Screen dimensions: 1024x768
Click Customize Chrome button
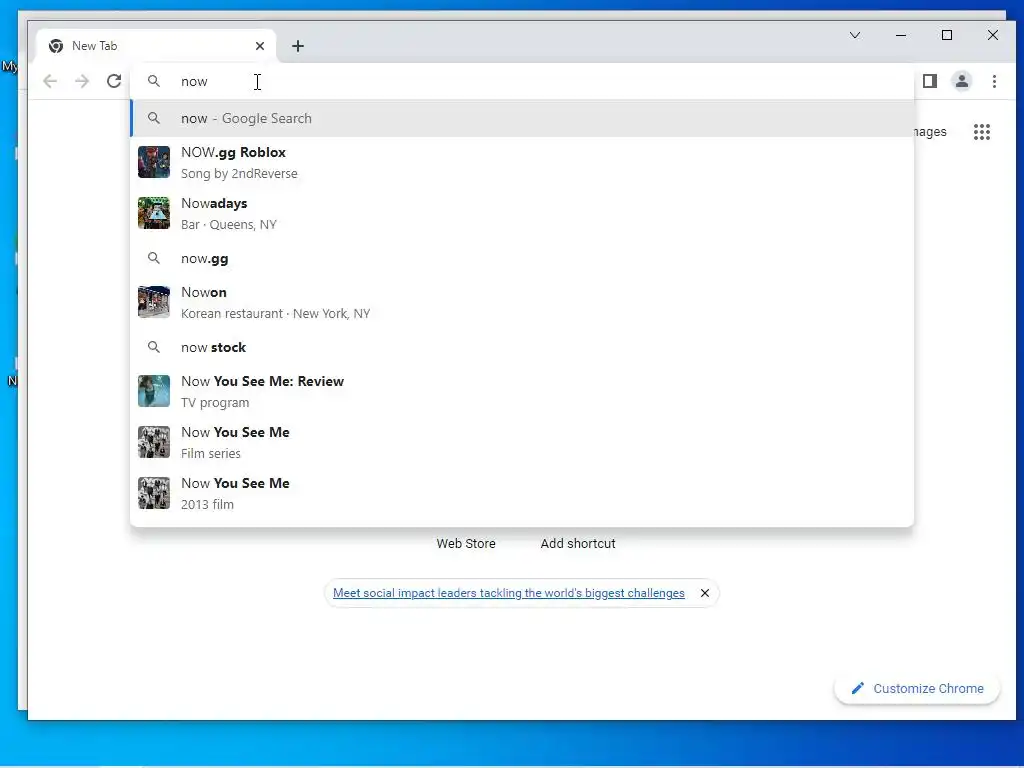(x=917, y=688)
